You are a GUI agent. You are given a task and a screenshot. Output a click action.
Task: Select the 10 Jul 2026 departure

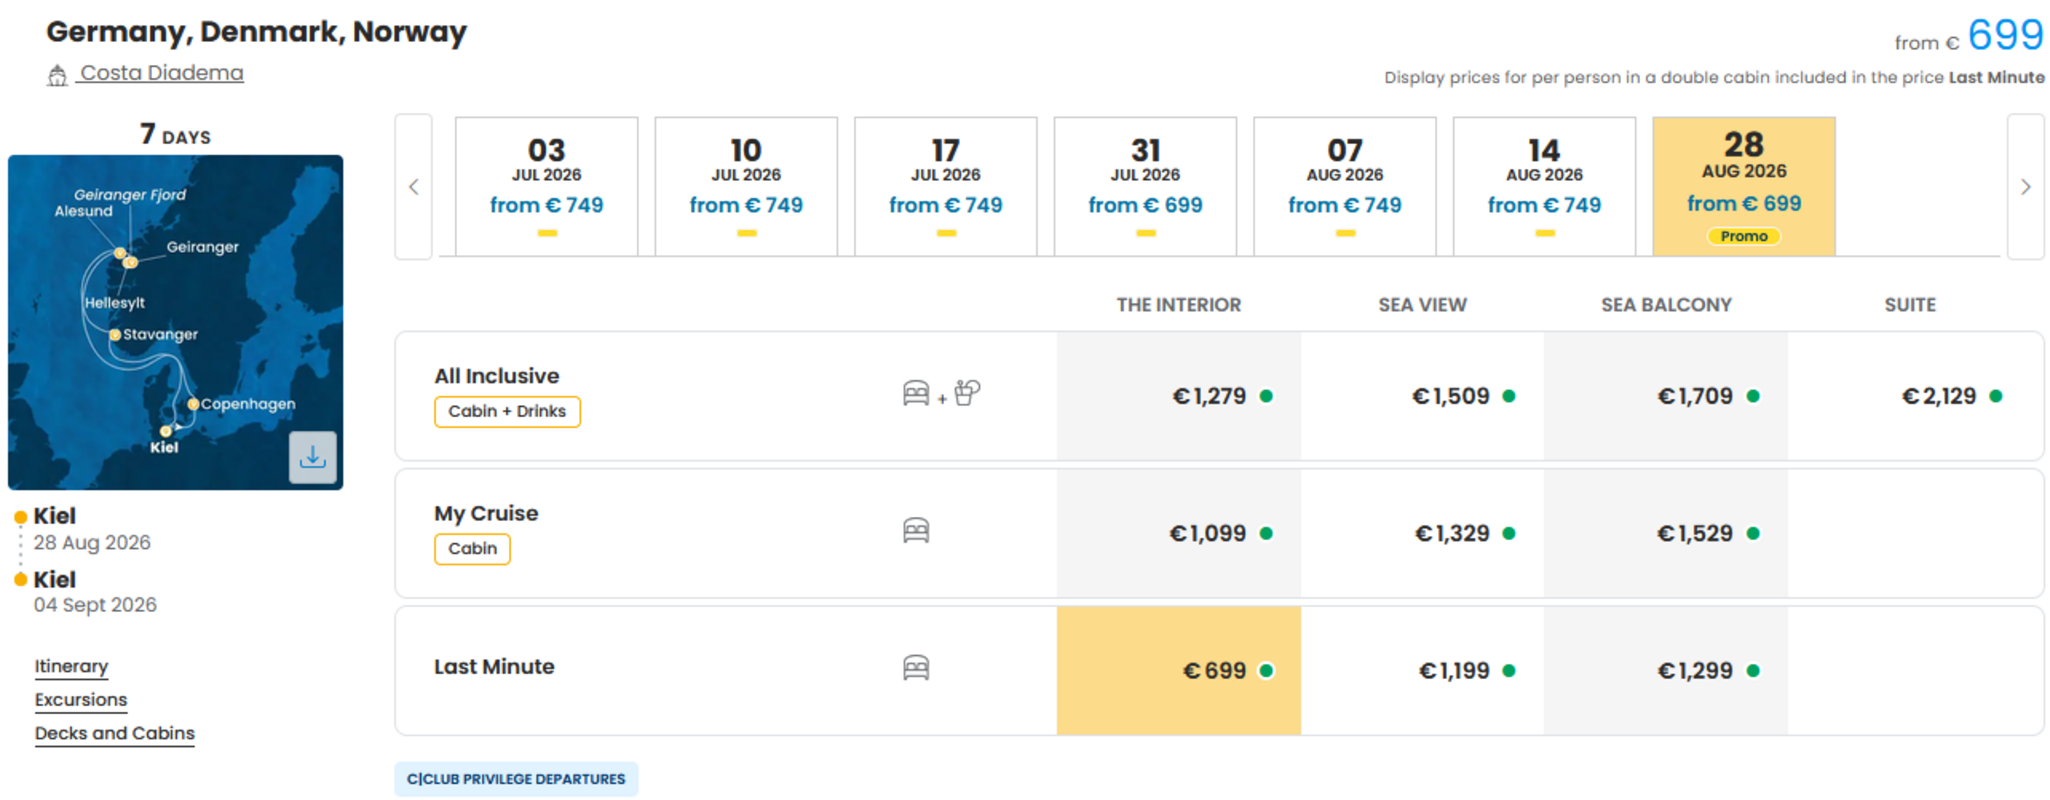point(746,186)
